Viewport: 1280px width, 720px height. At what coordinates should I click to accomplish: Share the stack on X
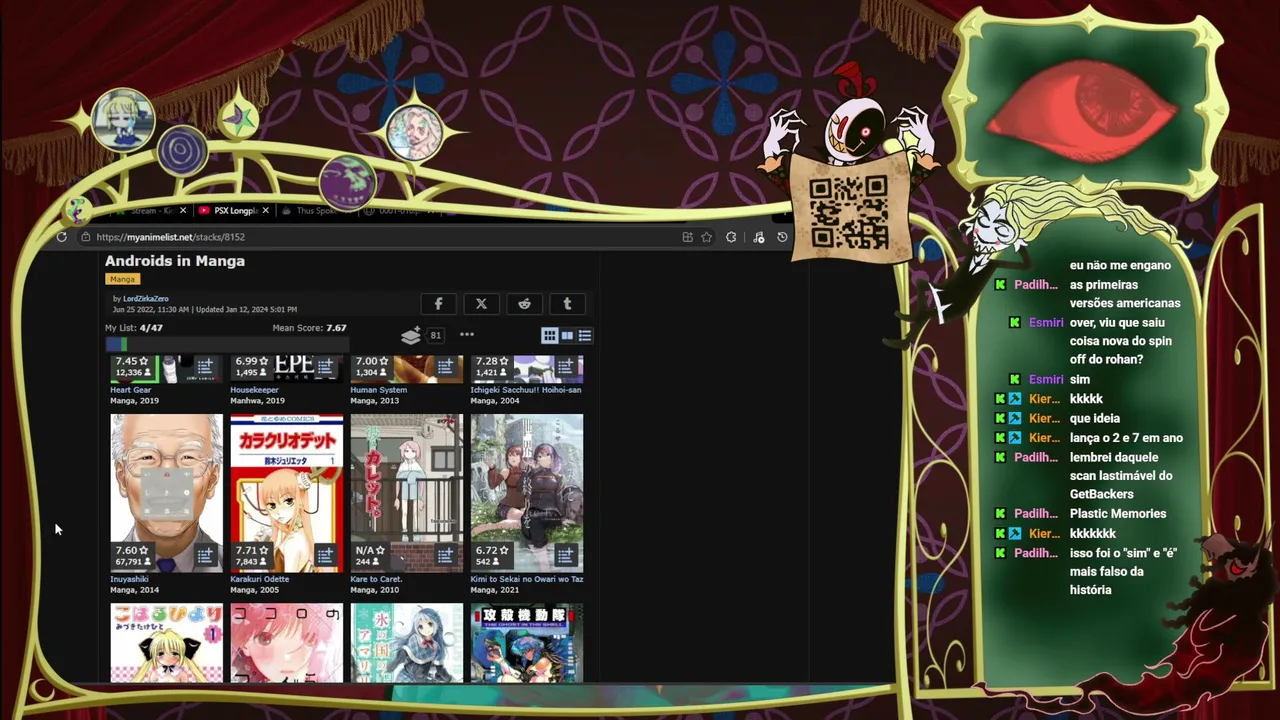tap(481, 304)
